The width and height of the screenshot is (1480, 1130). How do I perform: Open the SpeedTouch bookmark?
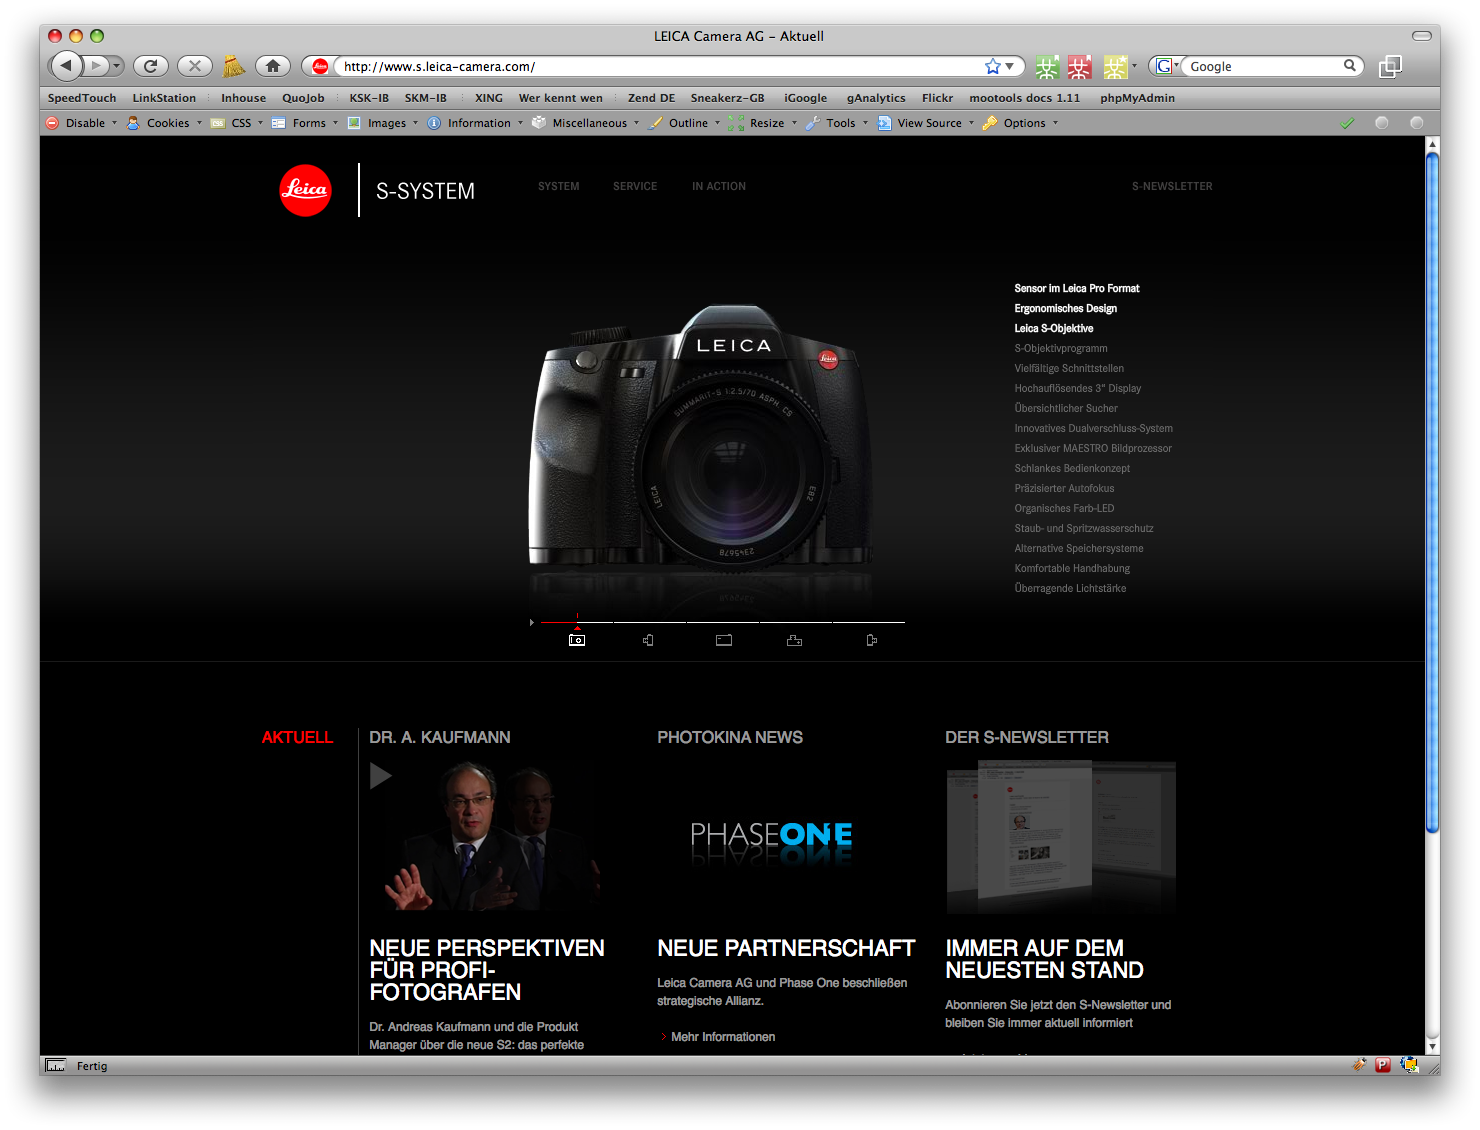coord(82,98)
